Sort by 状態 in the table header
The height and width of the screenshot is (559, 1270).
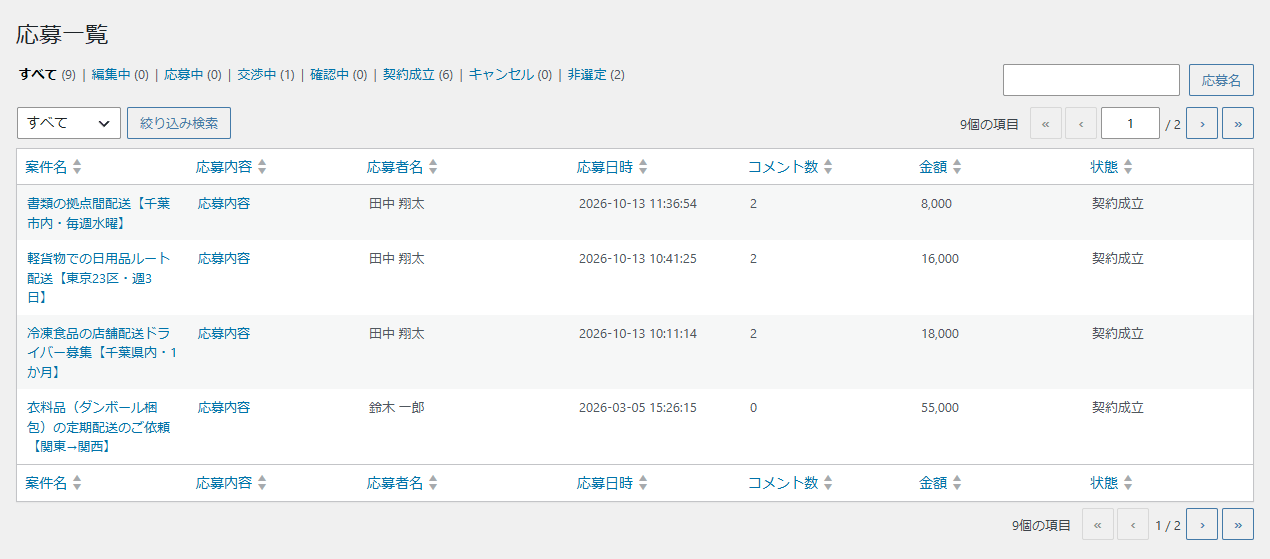tap(1112, 167)
